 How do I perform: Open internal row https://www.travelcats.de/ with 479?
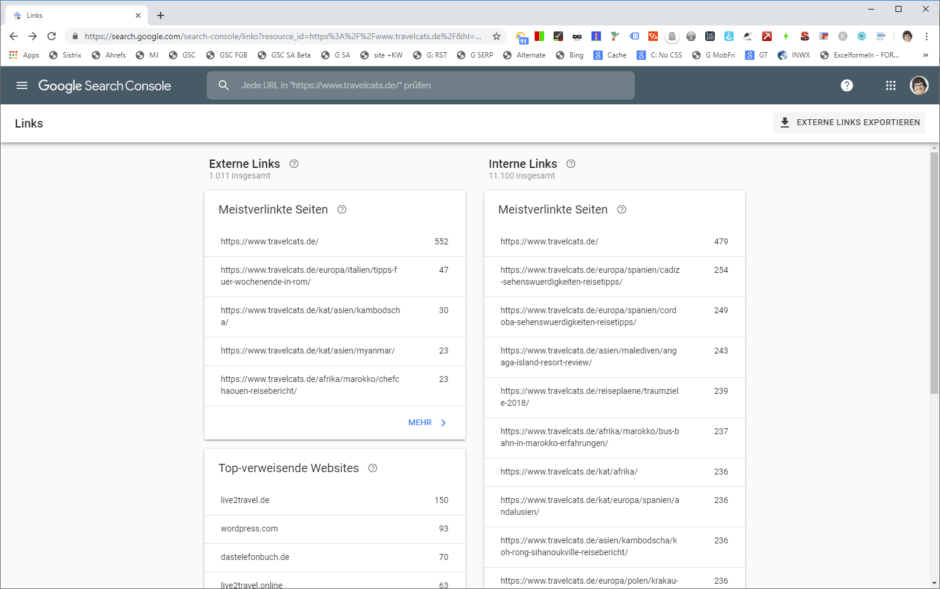(614, 241)
